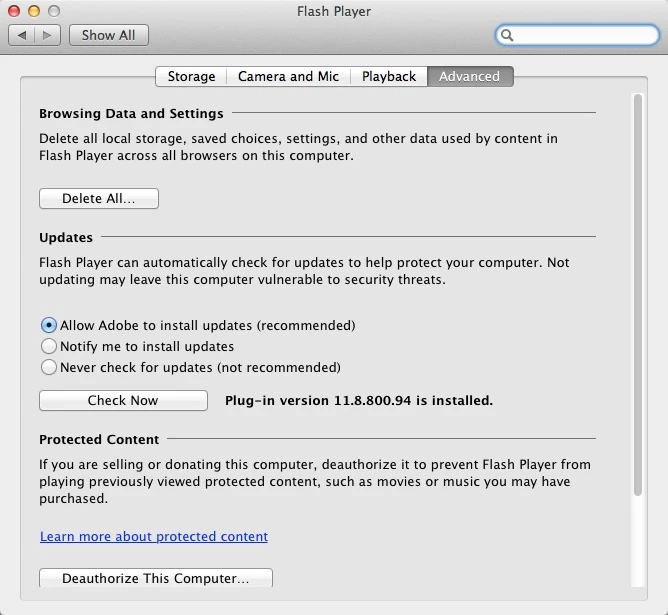Viewport: 668px width, 615px height.
Task: Go back with the left arrow button
Action: point(22,35)
